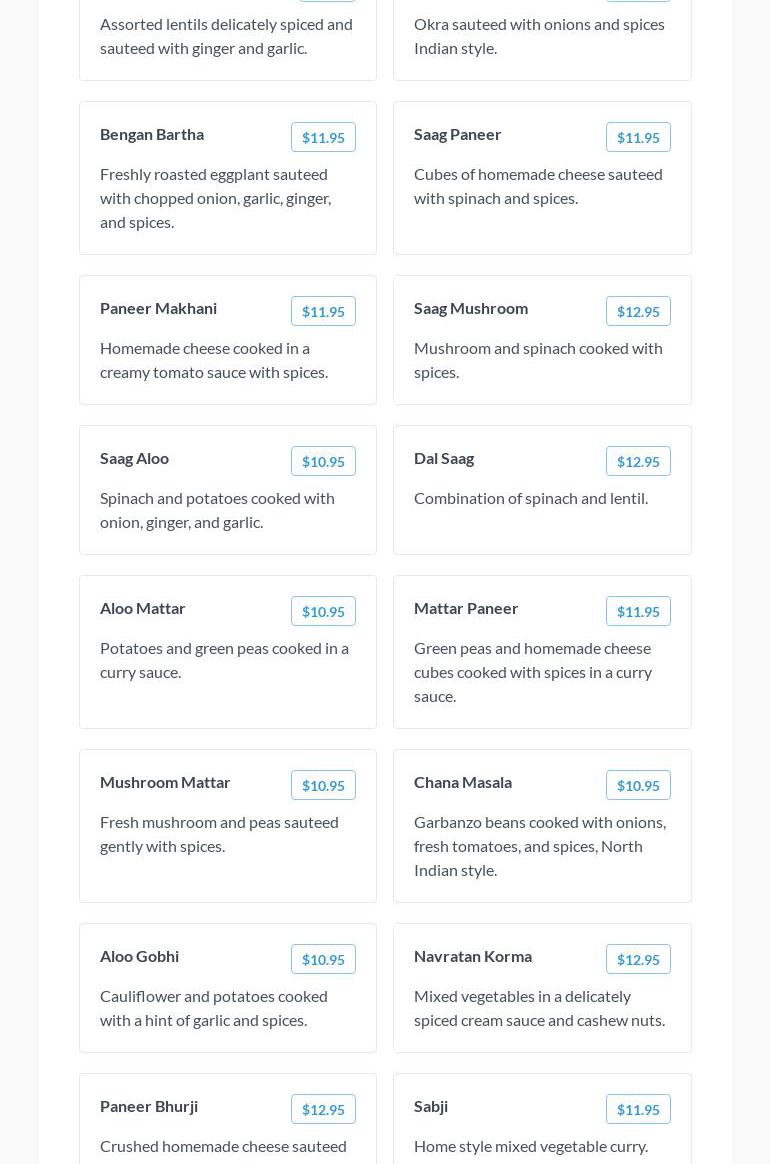Open the Mattar Paneer dish title
This screenshot has height=1164, width=770.
click(x=466, y=608)
